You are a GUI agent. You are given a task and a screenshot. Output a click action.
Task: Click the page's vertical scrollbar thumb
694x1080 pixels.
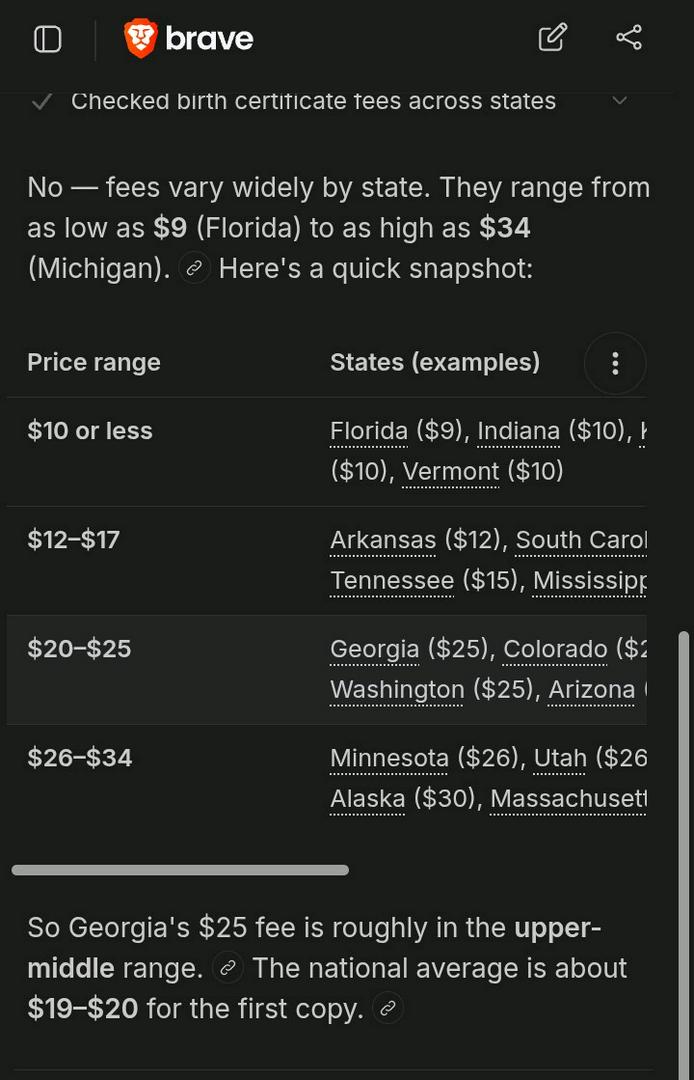tap(684, 854)
